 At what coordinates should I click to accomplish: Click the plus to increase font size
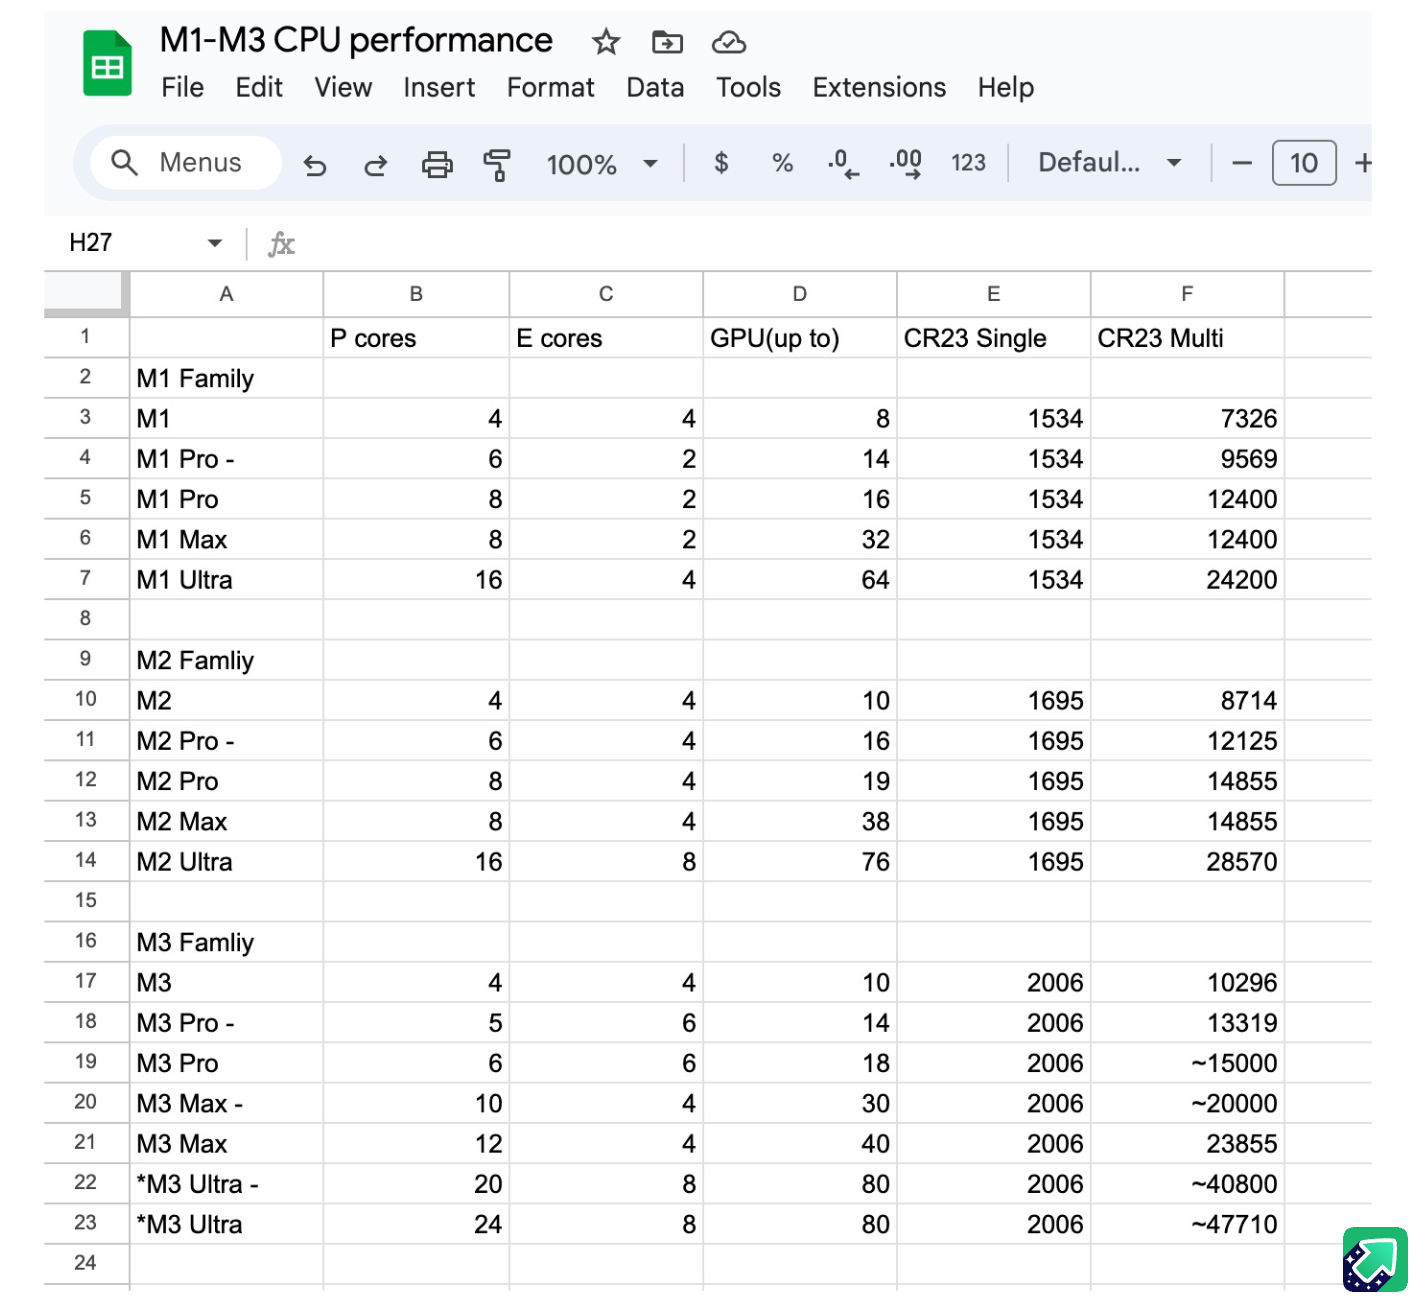coord(1363,163)
